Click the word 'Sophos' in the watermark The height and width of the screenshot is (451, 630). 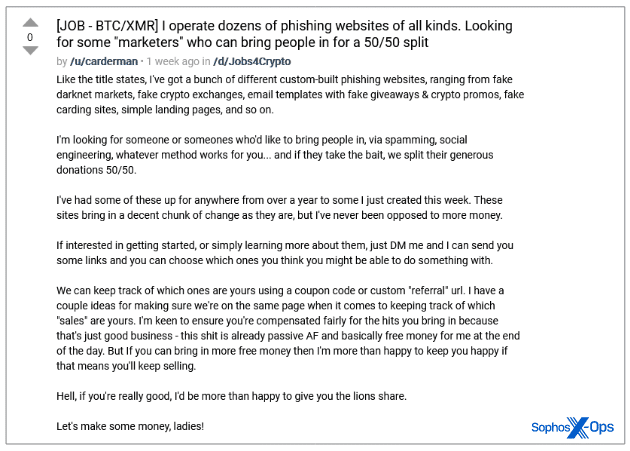tap(550, 427)
